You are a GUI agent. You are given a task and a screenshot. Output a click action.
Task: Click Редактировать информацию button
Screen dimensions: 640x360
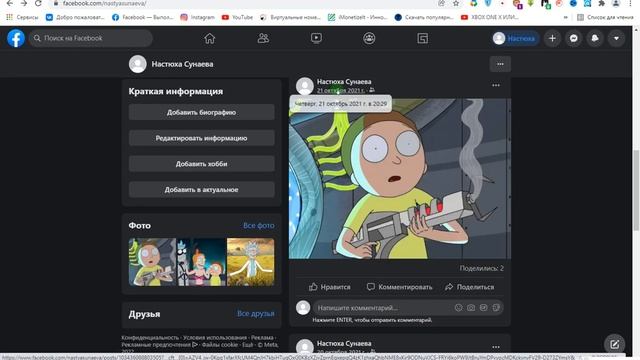point(201,138)
